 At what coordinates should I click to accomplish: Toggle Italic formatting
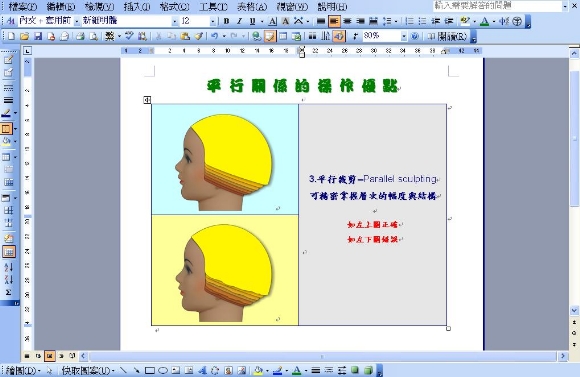coord(239,21)
